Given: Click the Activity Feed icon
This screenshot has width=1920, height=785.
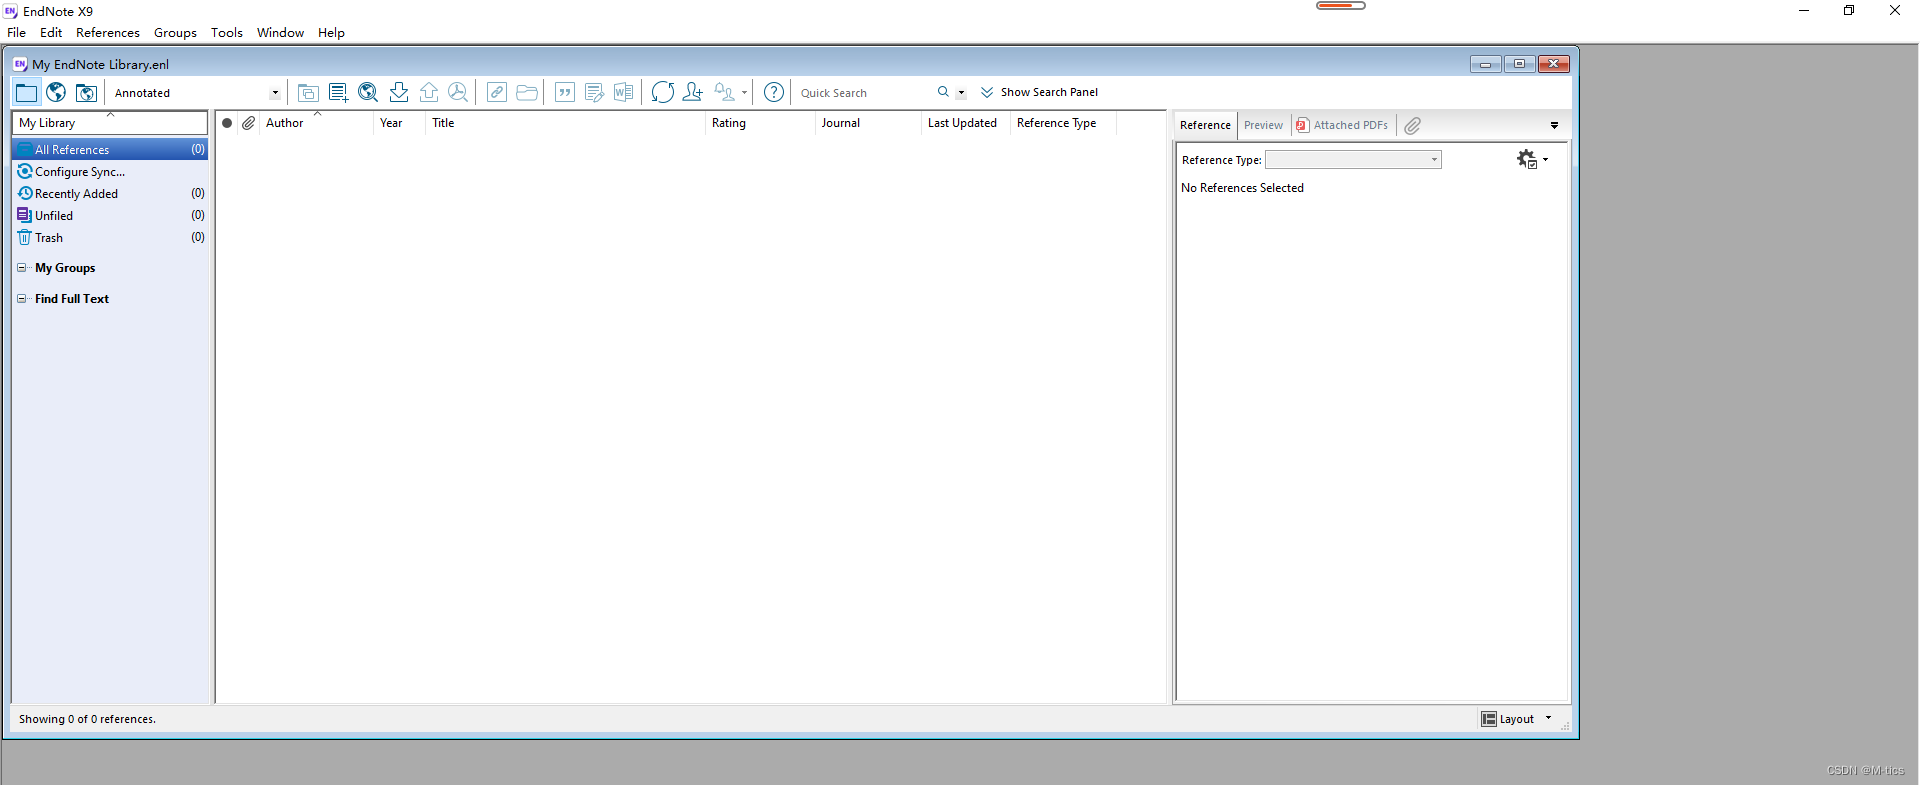Looking at the screenshot, I should pos(725,93).
